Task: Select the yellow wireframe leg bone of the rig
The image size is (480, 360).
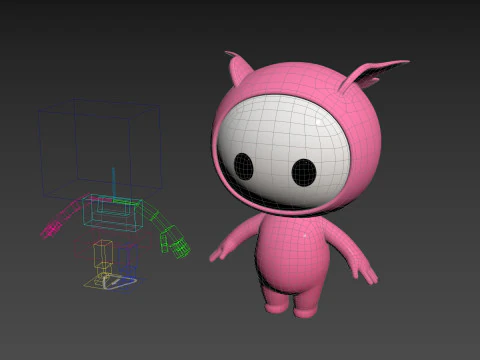Action: click(102, 255)
